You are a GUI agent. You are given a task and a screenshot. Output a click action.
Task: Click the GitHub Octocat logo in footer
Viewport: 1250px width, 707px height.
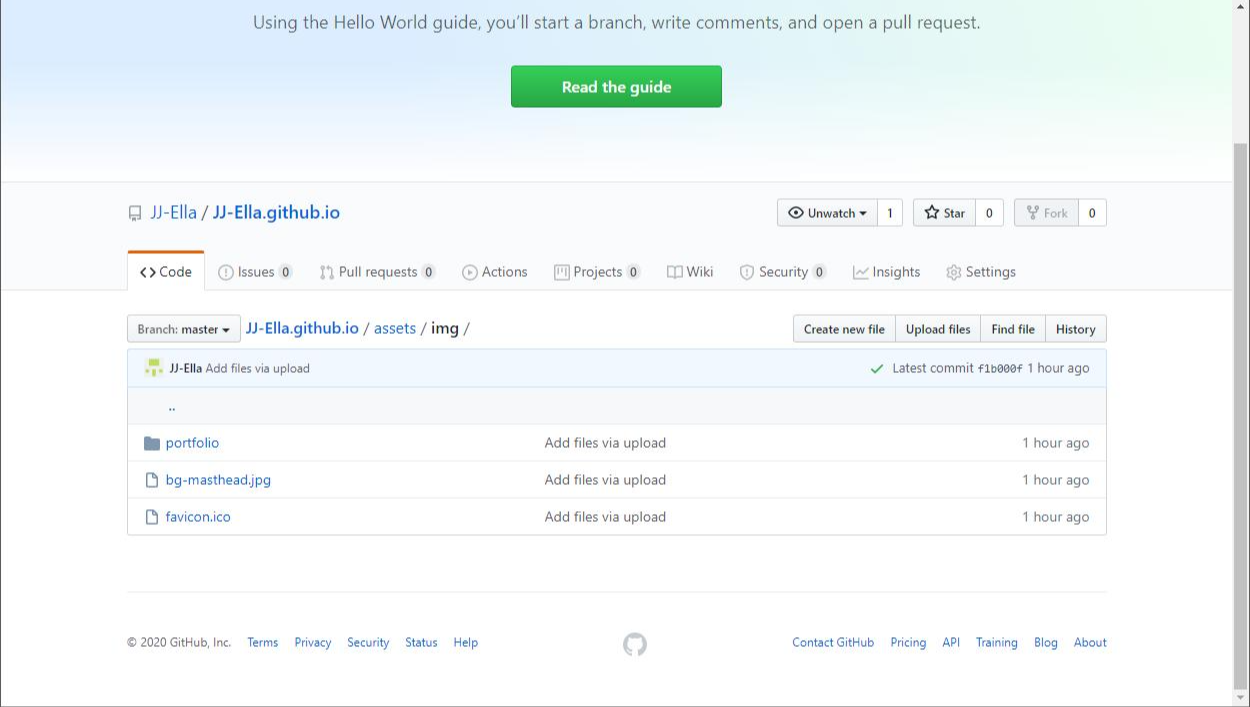click(635, 644)
